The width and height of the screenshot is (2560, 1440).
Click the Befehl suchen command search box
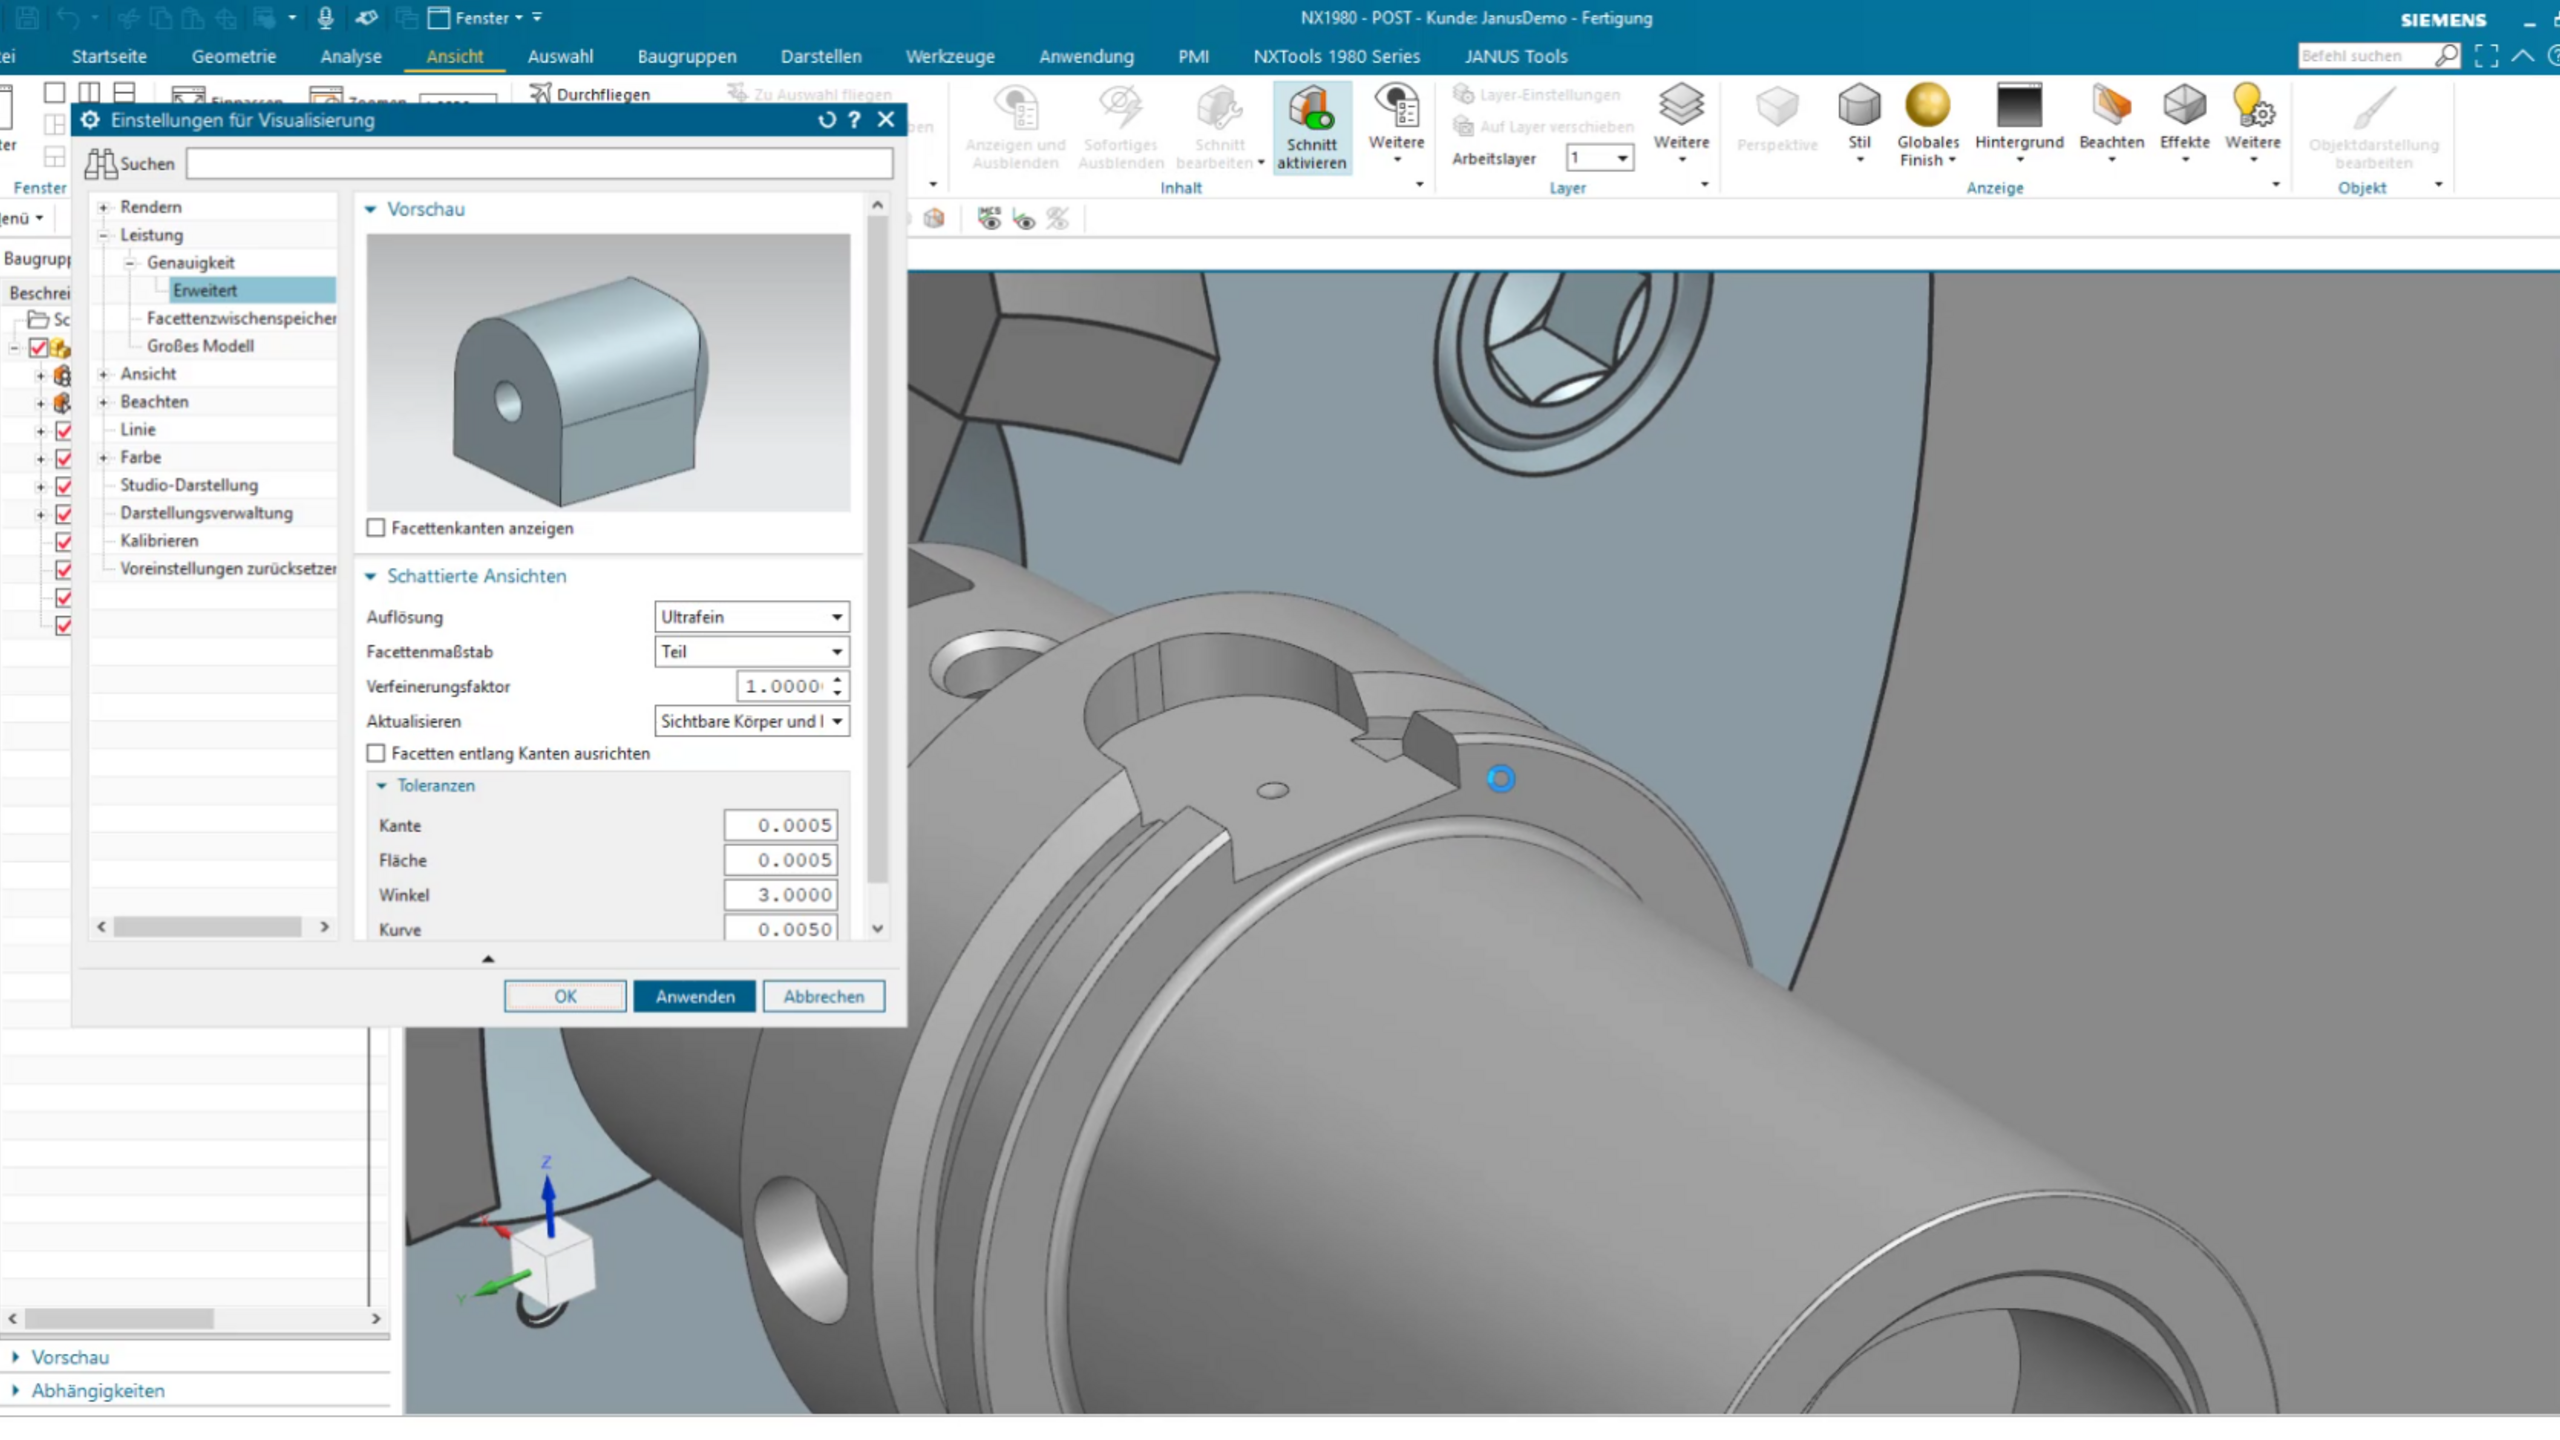pyautogui.click(x=2365, y=56)
